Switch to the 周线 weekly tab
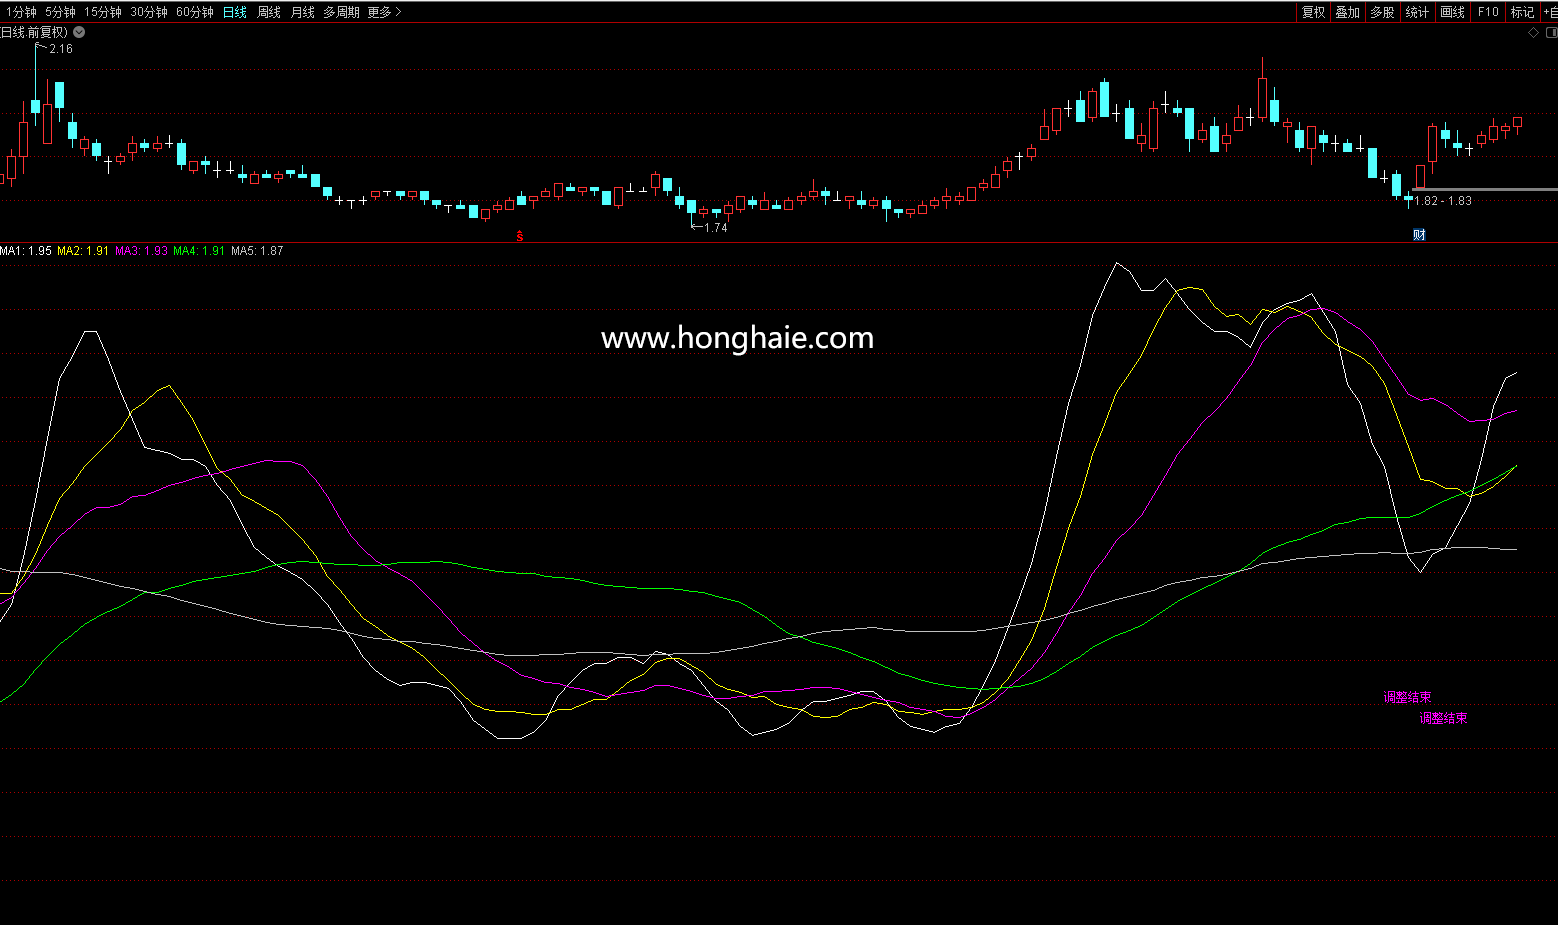The image size is (1558, 925). tap(269, 12)
